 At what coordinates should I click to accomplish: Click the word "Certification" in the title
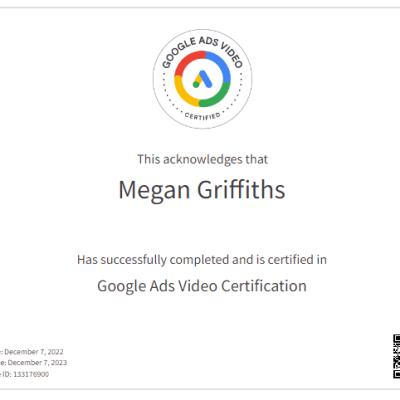tap(264, 286)
